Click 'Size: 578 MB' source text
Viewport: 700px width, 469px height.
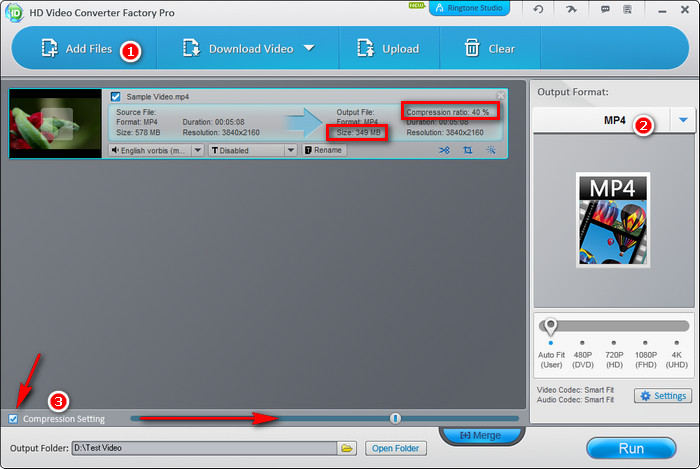pos(138,133)
